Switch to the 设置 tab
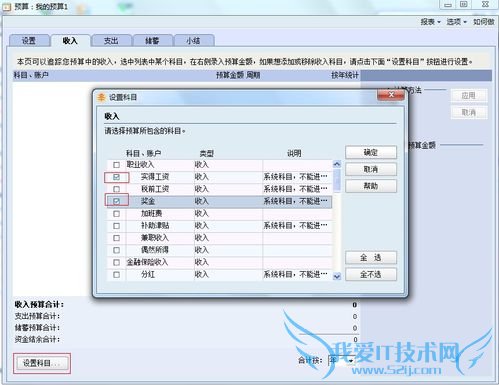 tap(29, 41)
